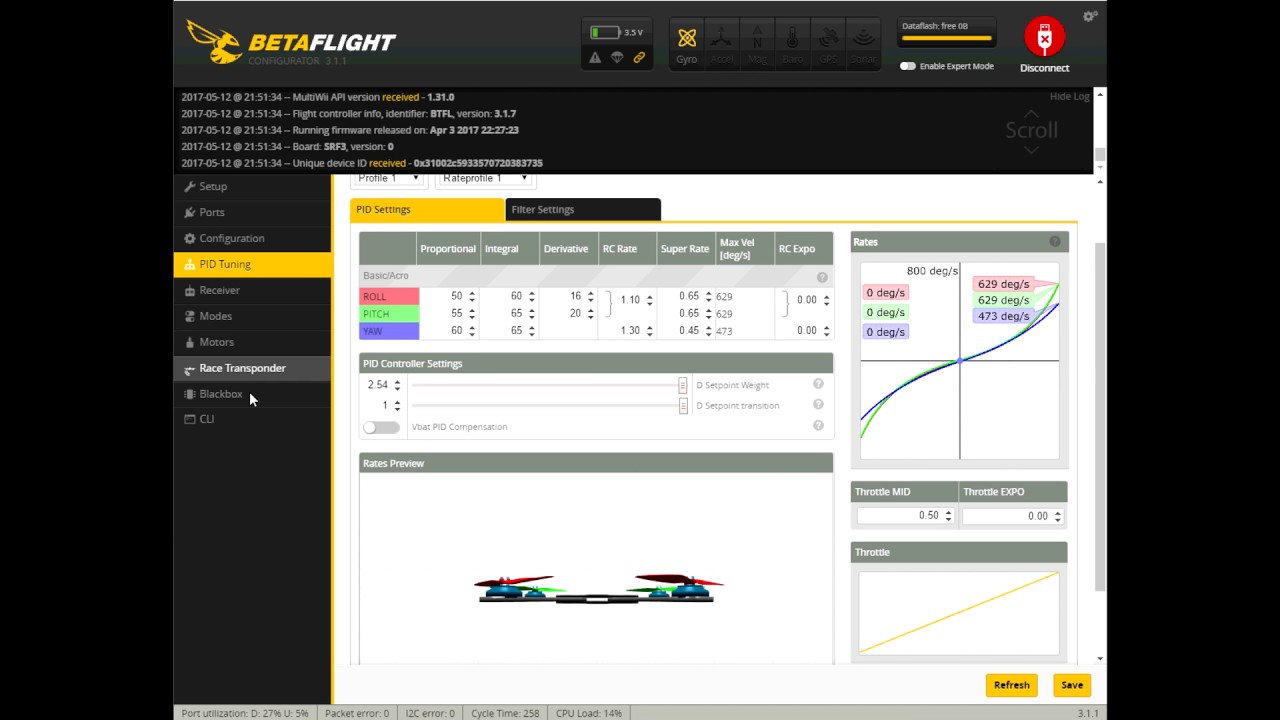
Task: Click the Throttle MID input field
Action: pos(905,516)
